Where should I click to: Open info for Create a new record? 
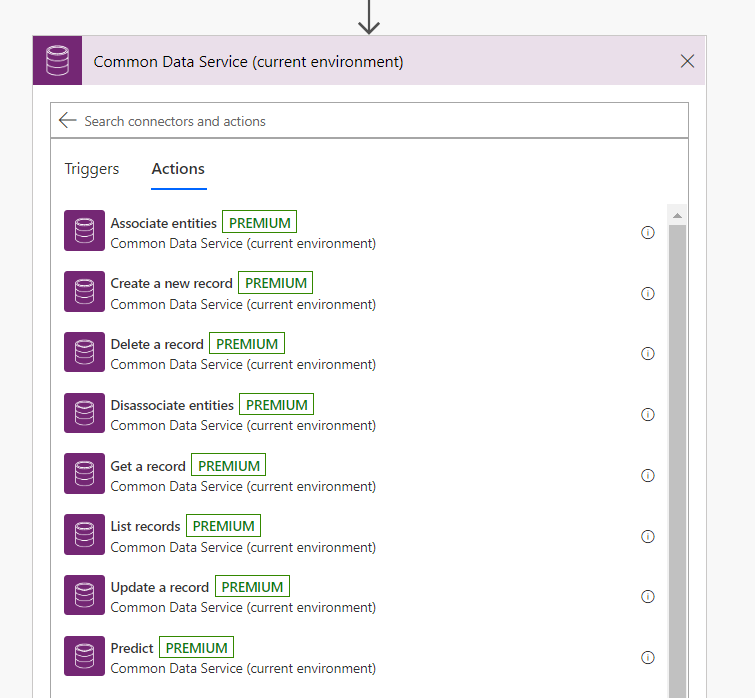click(x=647, y=293)
